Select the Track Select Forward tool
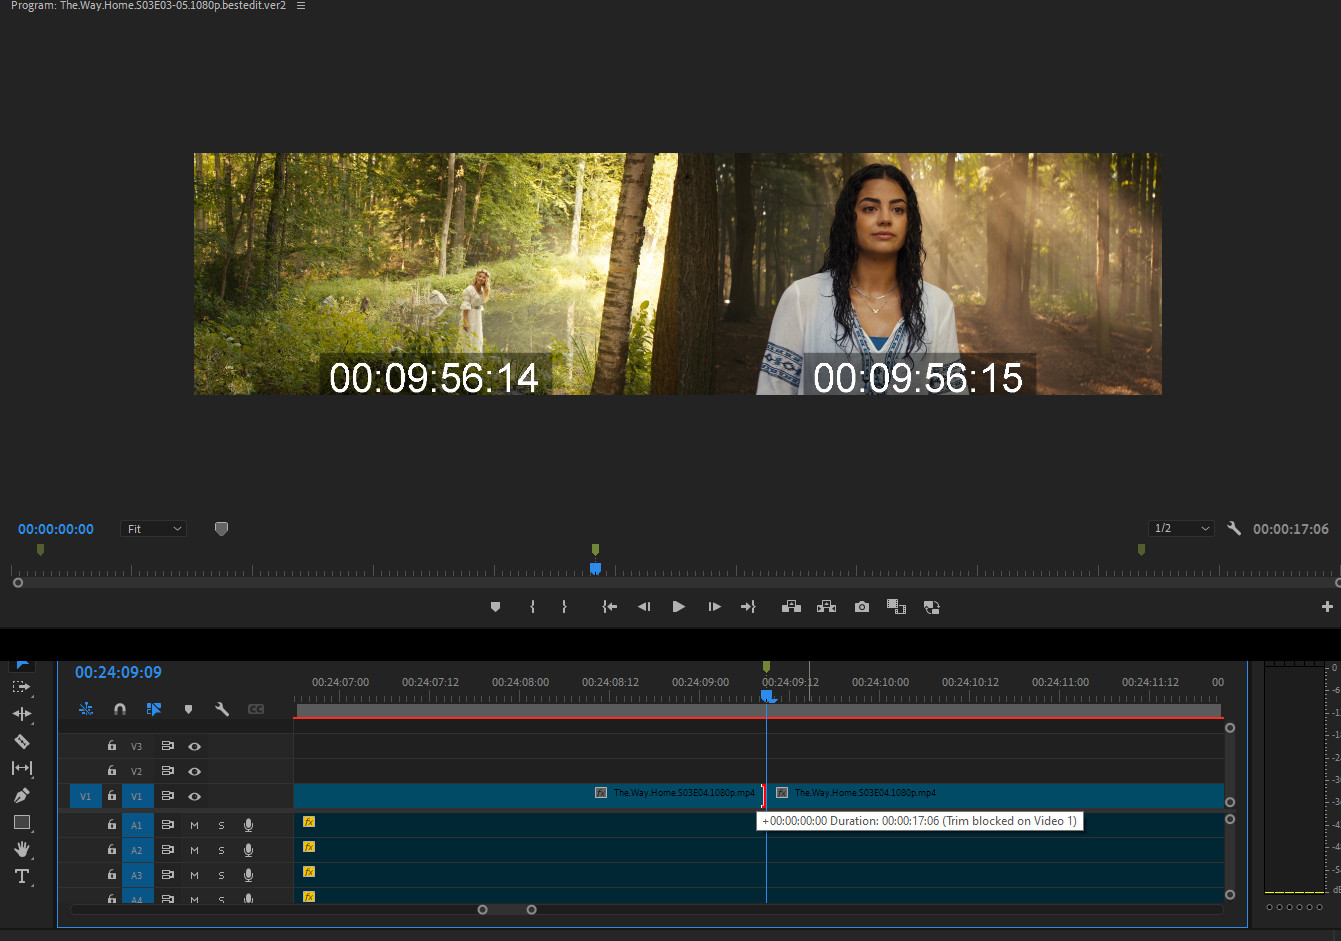Screen dimensions: 1341x941 pos(21,687)
